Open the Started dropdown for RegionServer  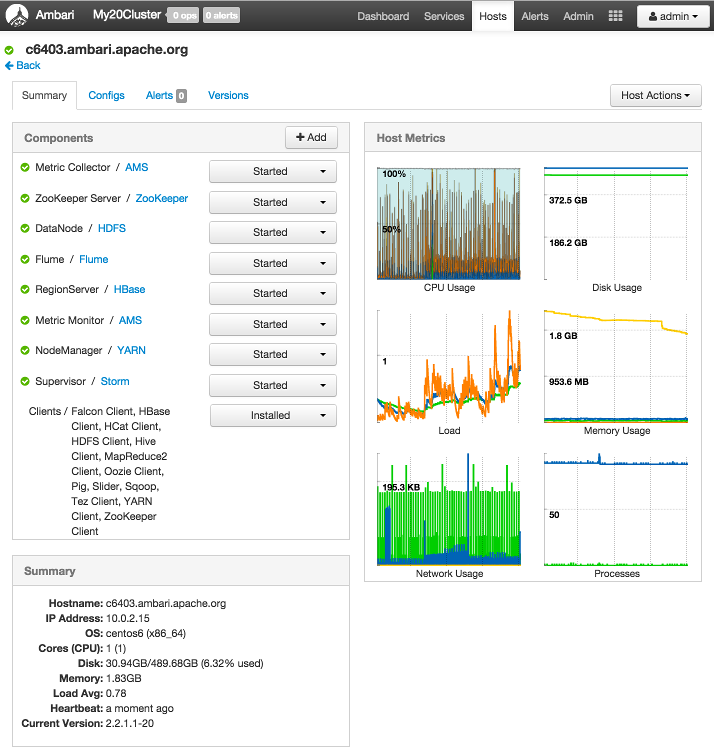tap(272, 293)
